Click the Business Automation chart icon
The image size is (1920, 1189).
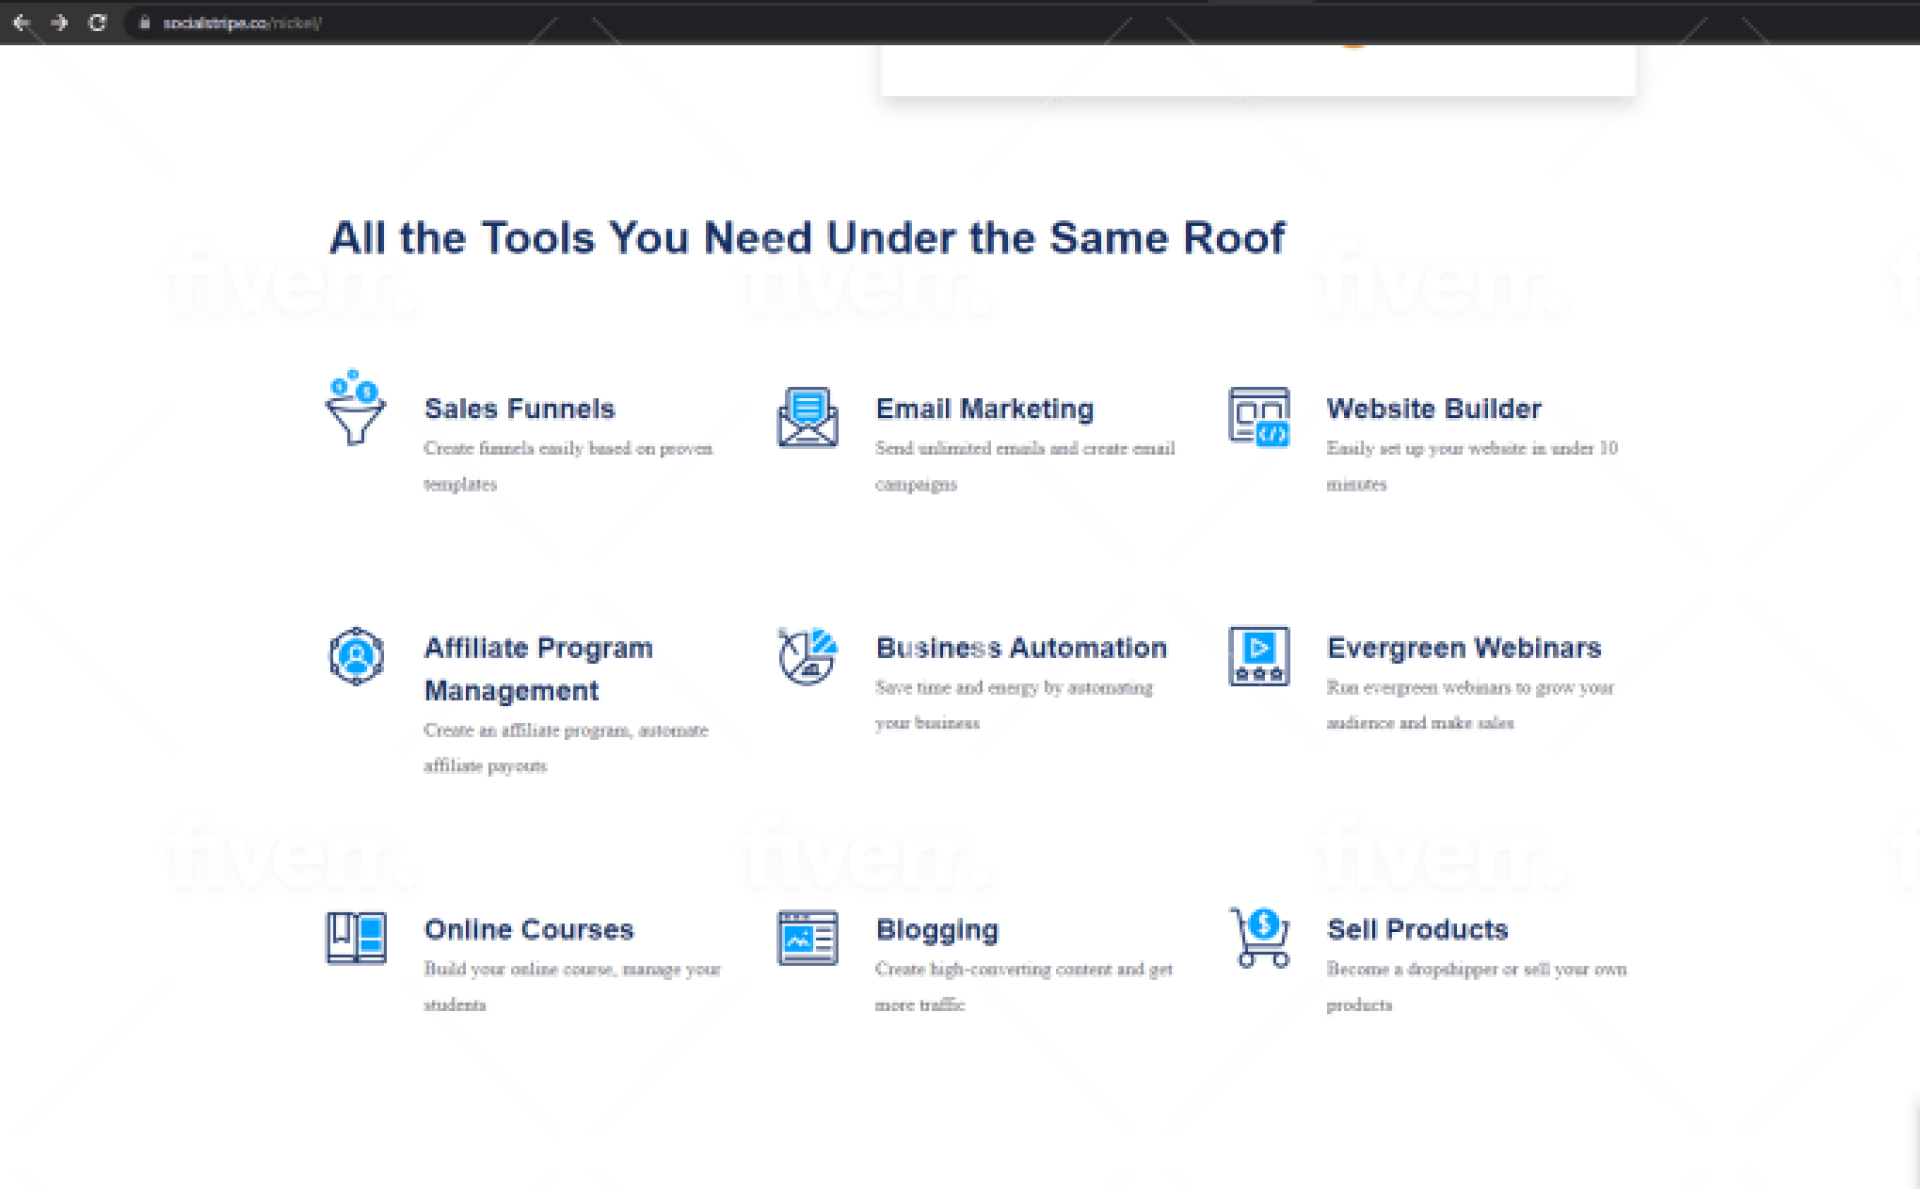point(807,656)
